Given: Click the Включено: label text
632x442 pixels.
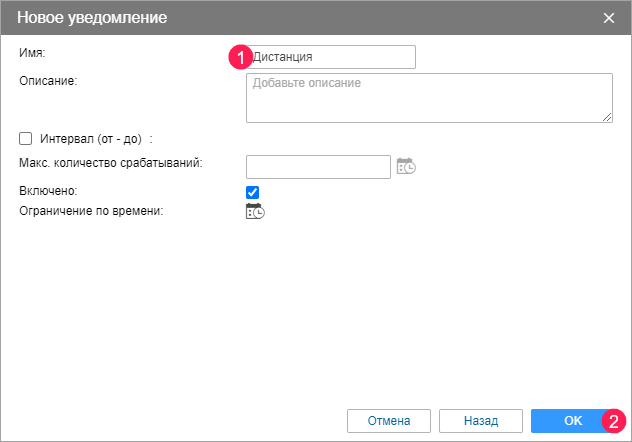Looking at the screenshot, I should [x=48, y=190].
